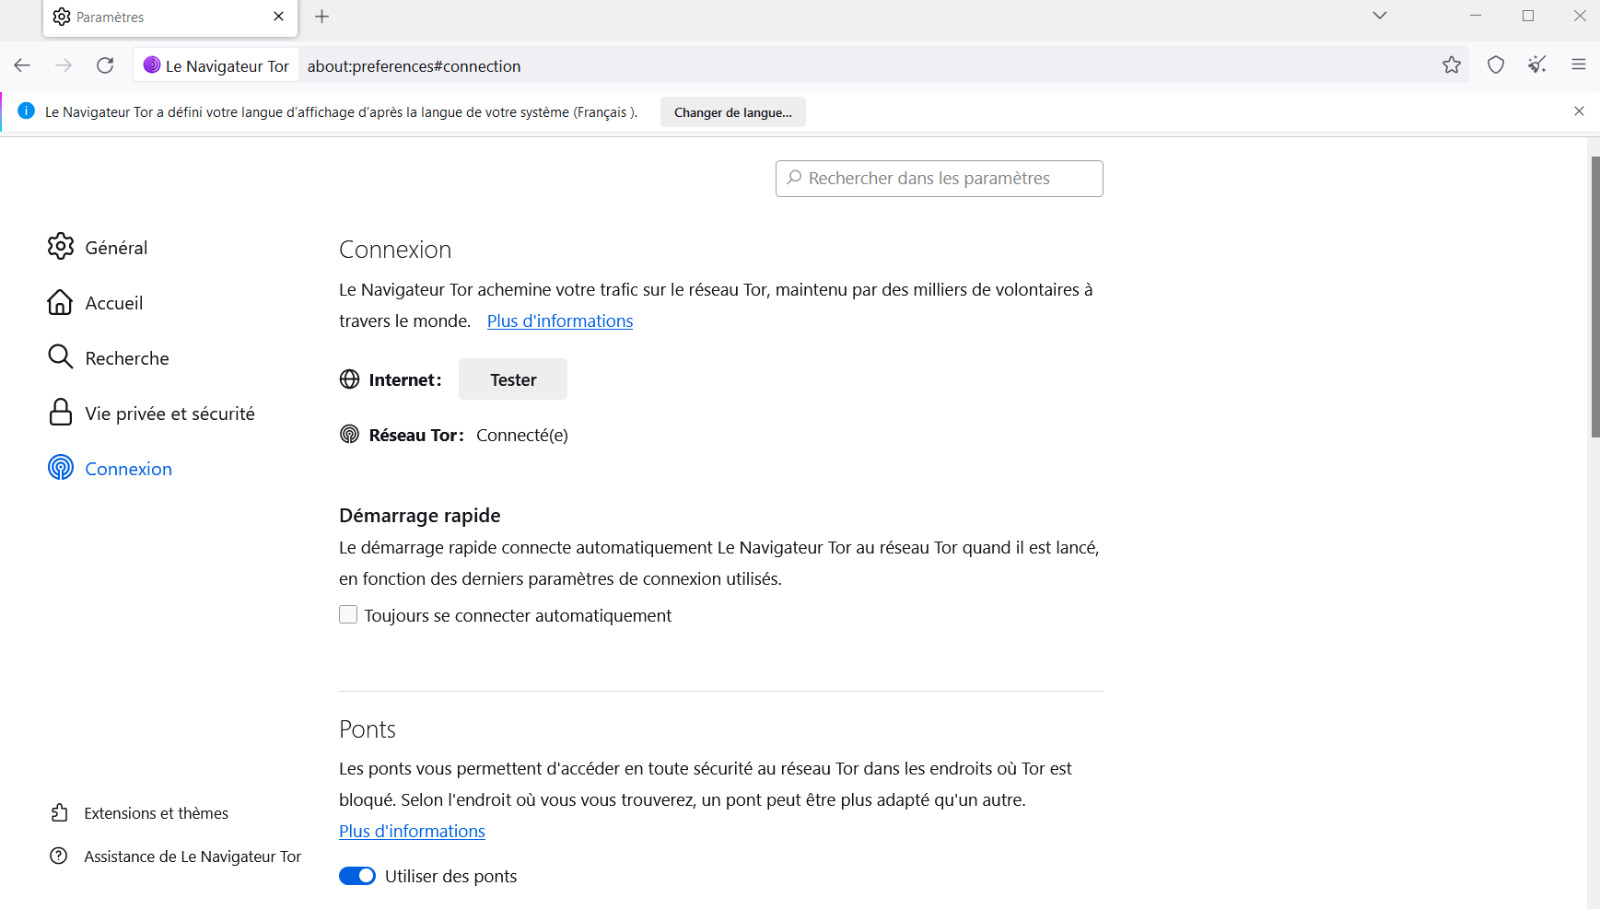
Task: Click the onion icon beside Réseau Tor
Action: click(350, 434)
